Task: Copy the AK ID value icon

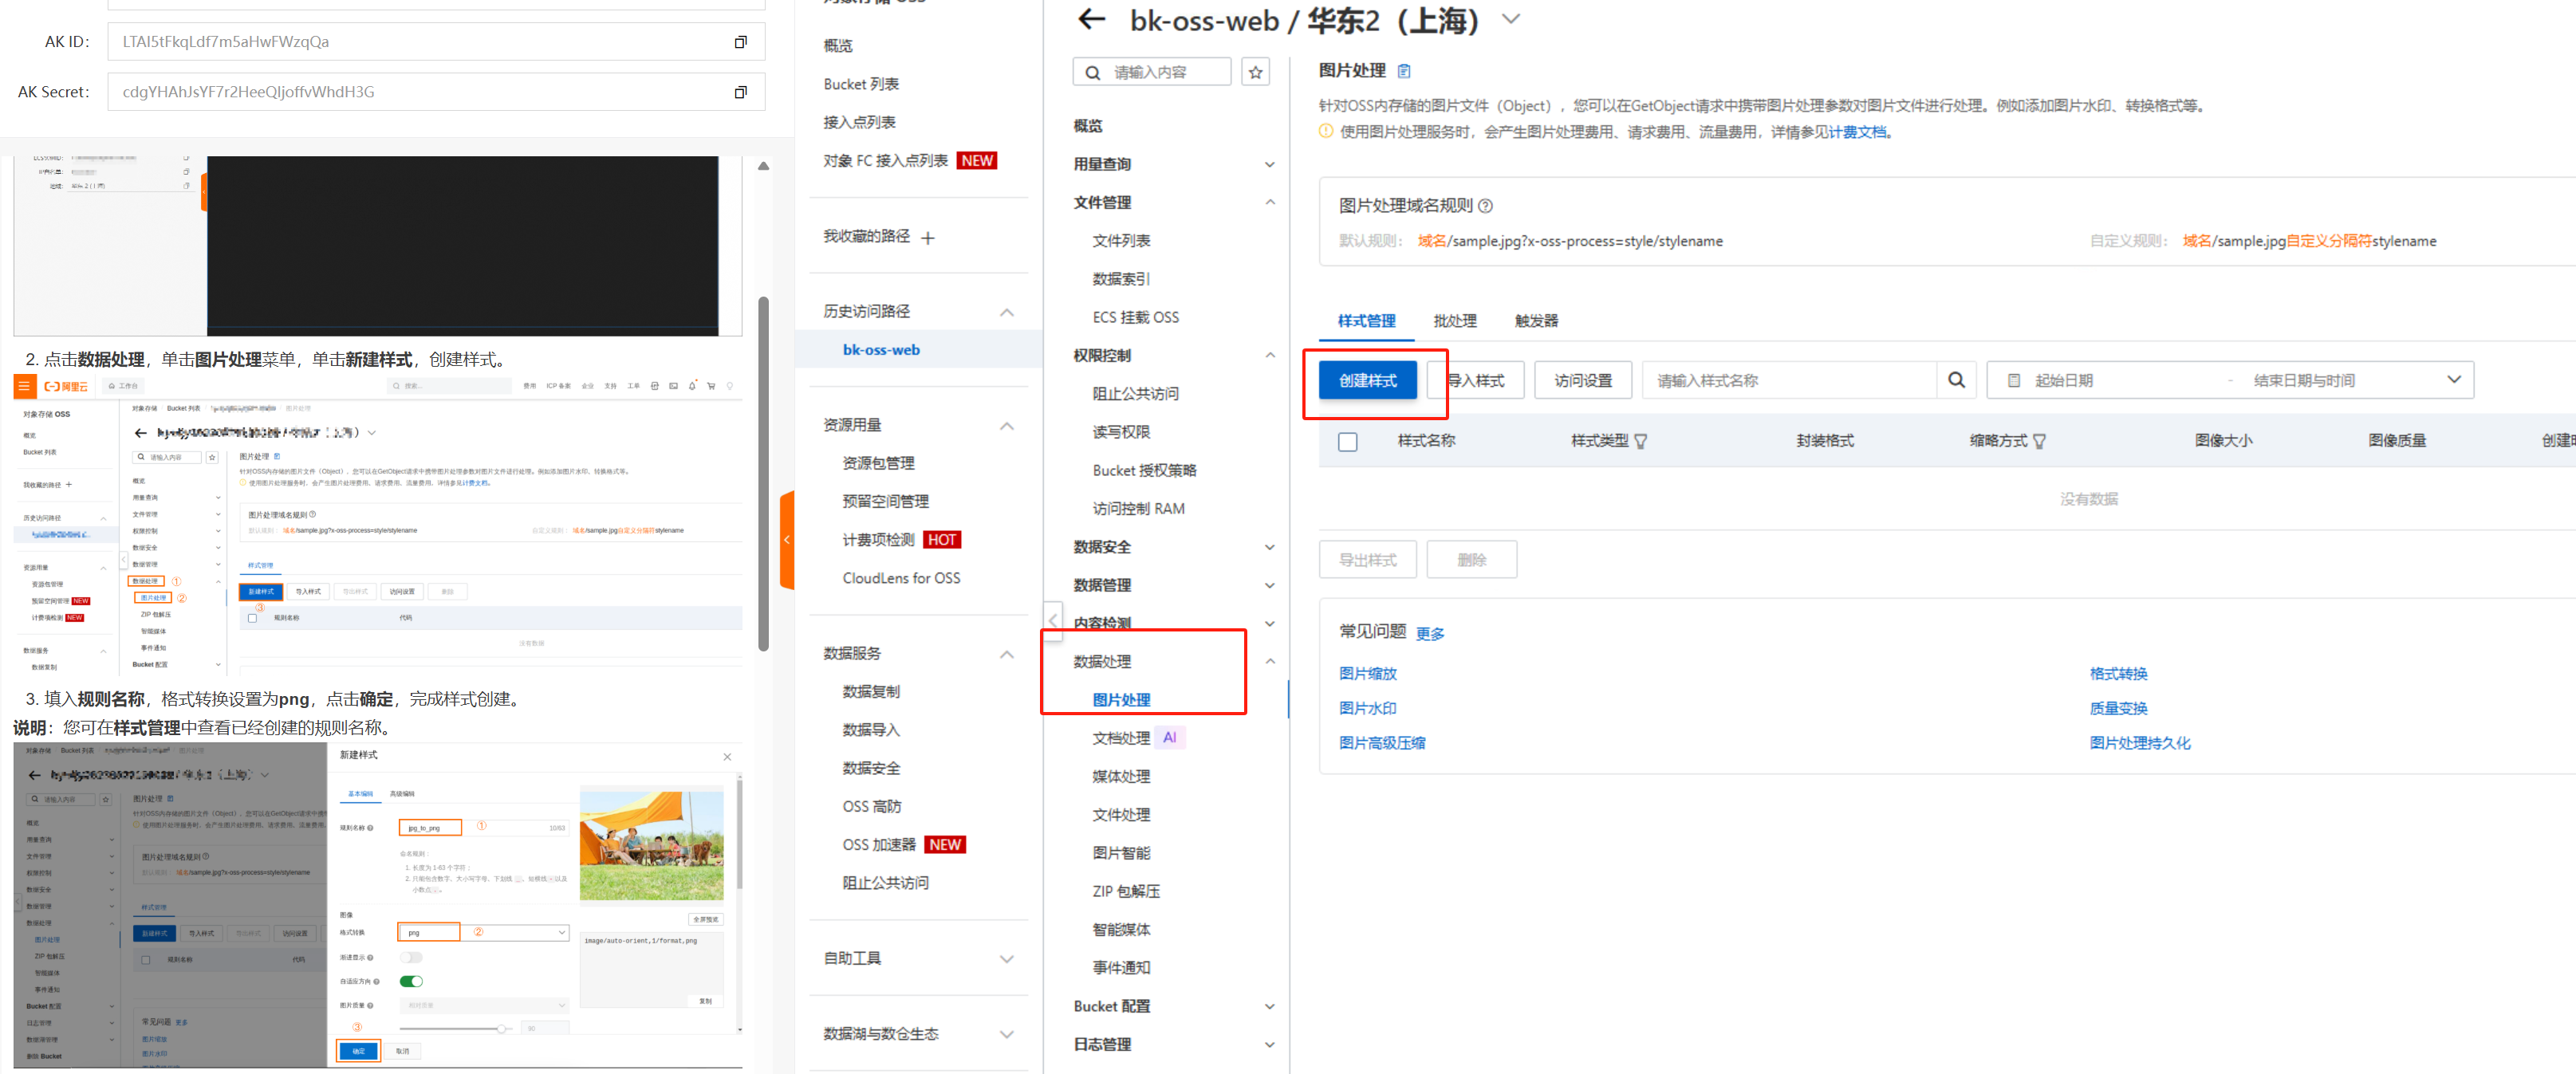Action: pos(740,42)
